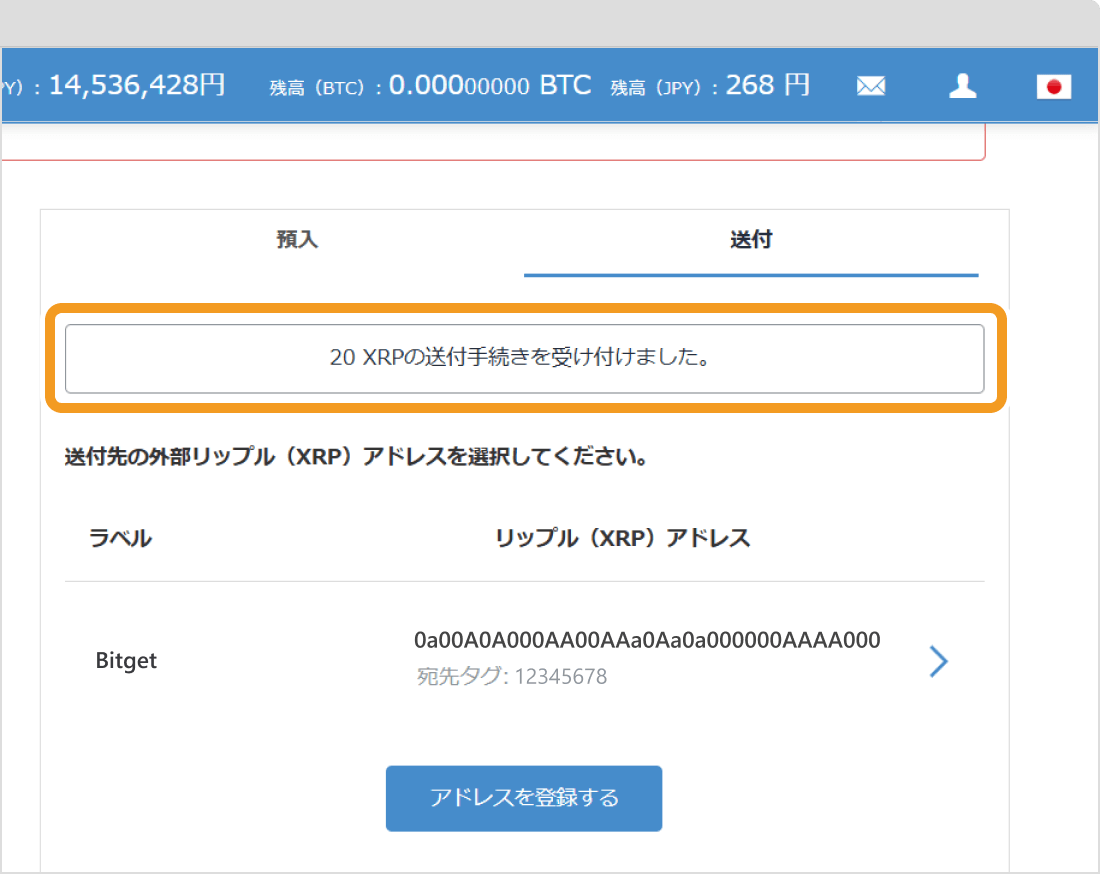Open the mail/notifications envelope icon
The width and height of the screenshot is (1100, 874).
pyautogui.click(x=870, y=85)
